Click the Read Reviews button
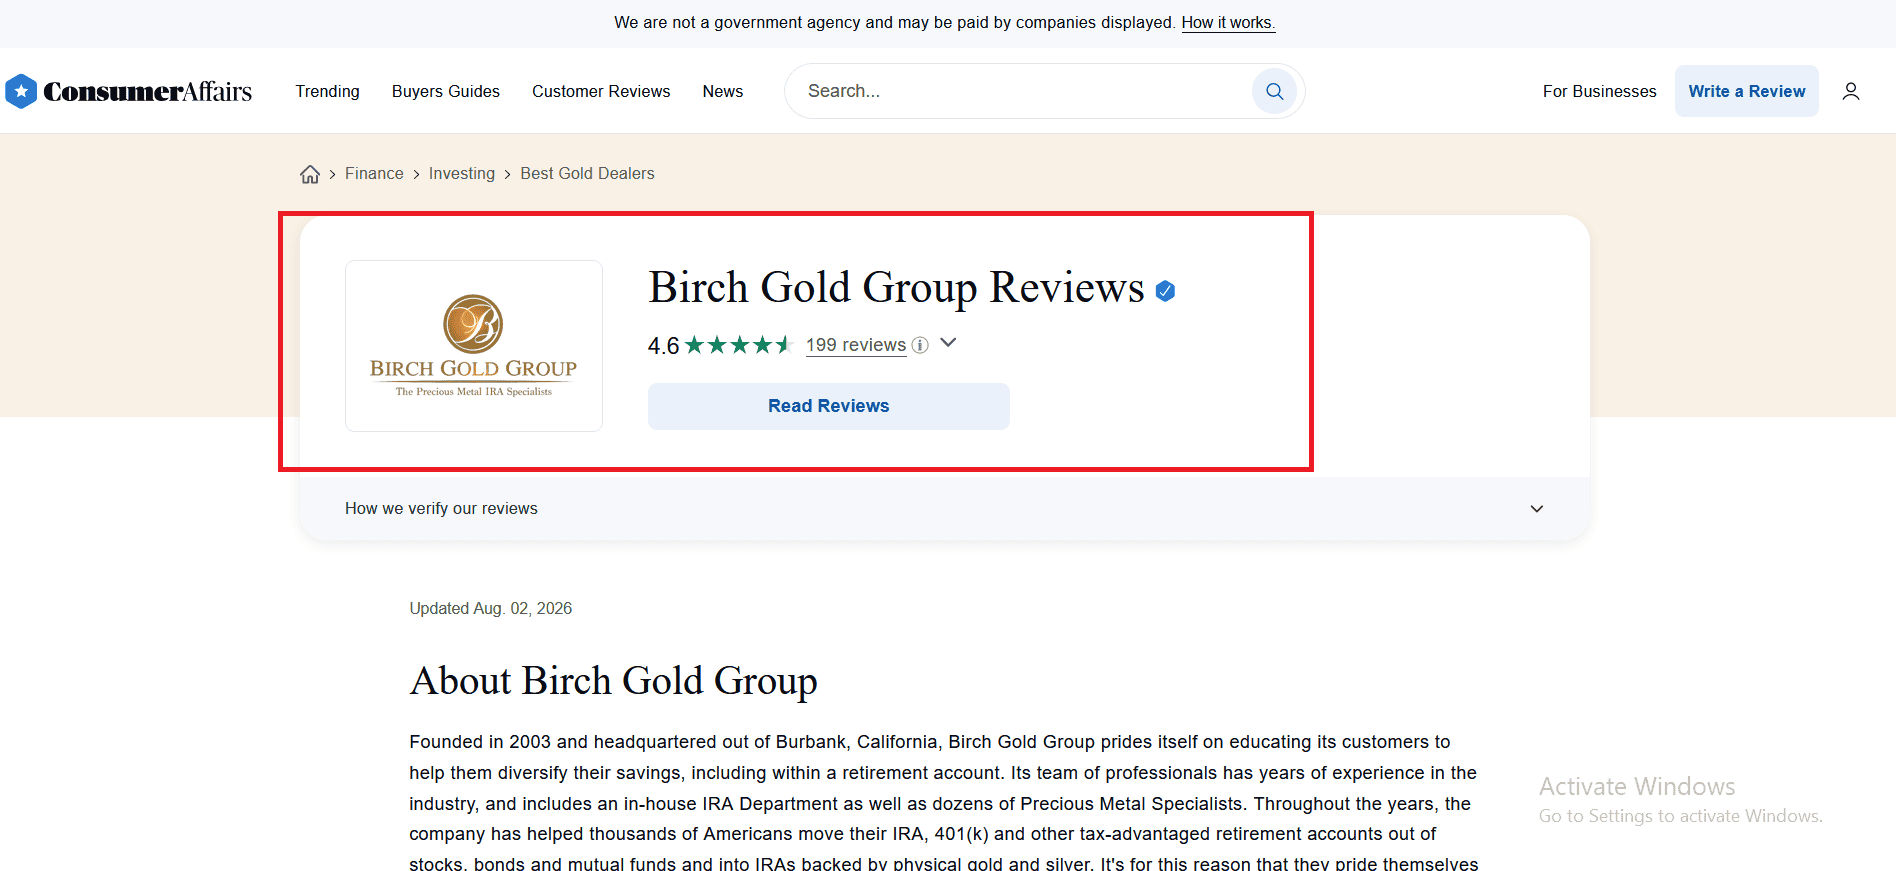The height and width of the screenshot is (871, 1896). click(829, 406)
